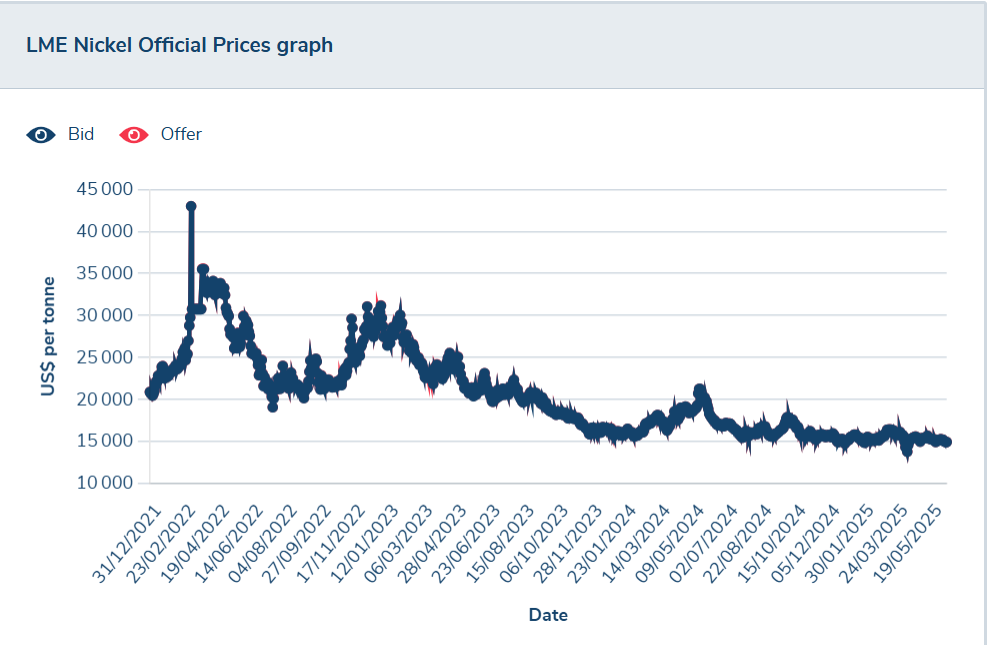Click the 19/05/2025 date axis label
The width and height of the screenshot is (987, 645).
tap(910, 544)
